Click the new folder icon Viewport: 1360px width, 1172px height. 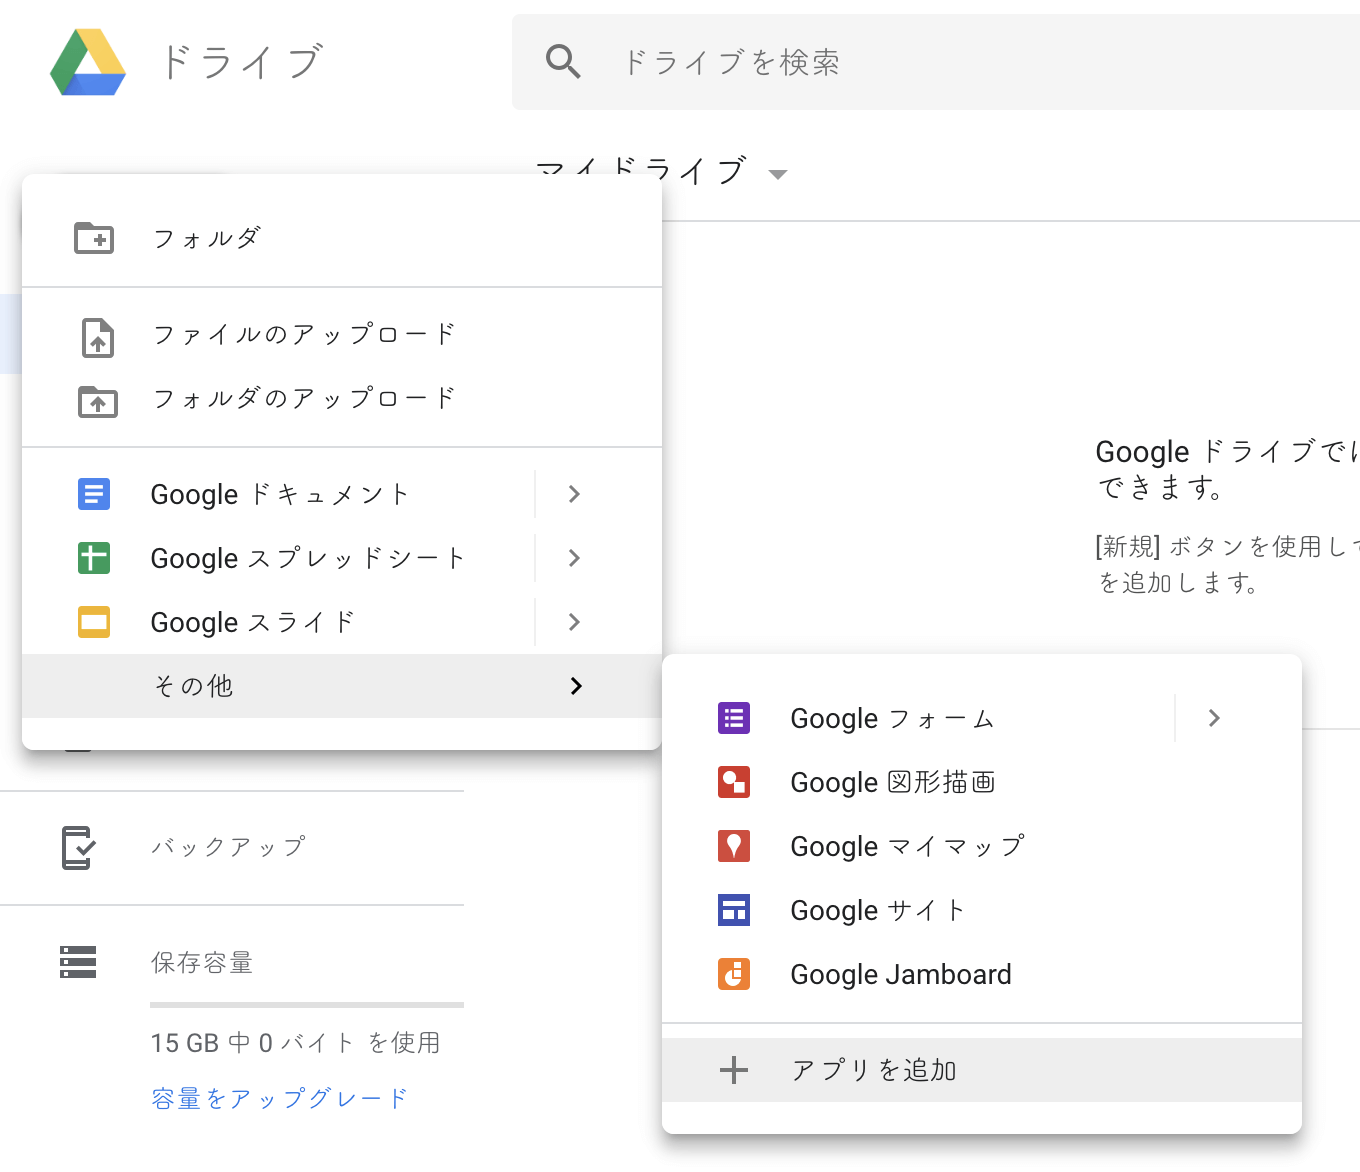click(x=94, y=238)
